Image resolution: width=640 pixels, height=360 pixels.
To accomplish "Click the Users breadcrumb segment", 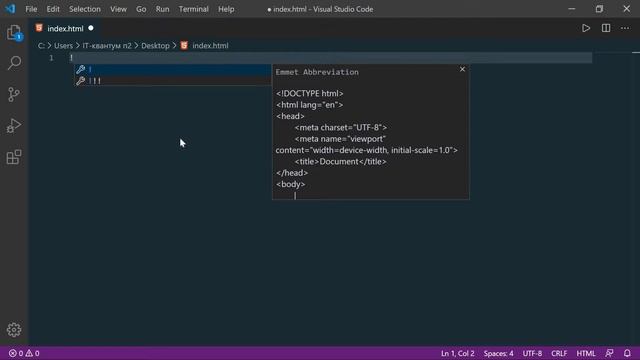I will click(63, 45).
